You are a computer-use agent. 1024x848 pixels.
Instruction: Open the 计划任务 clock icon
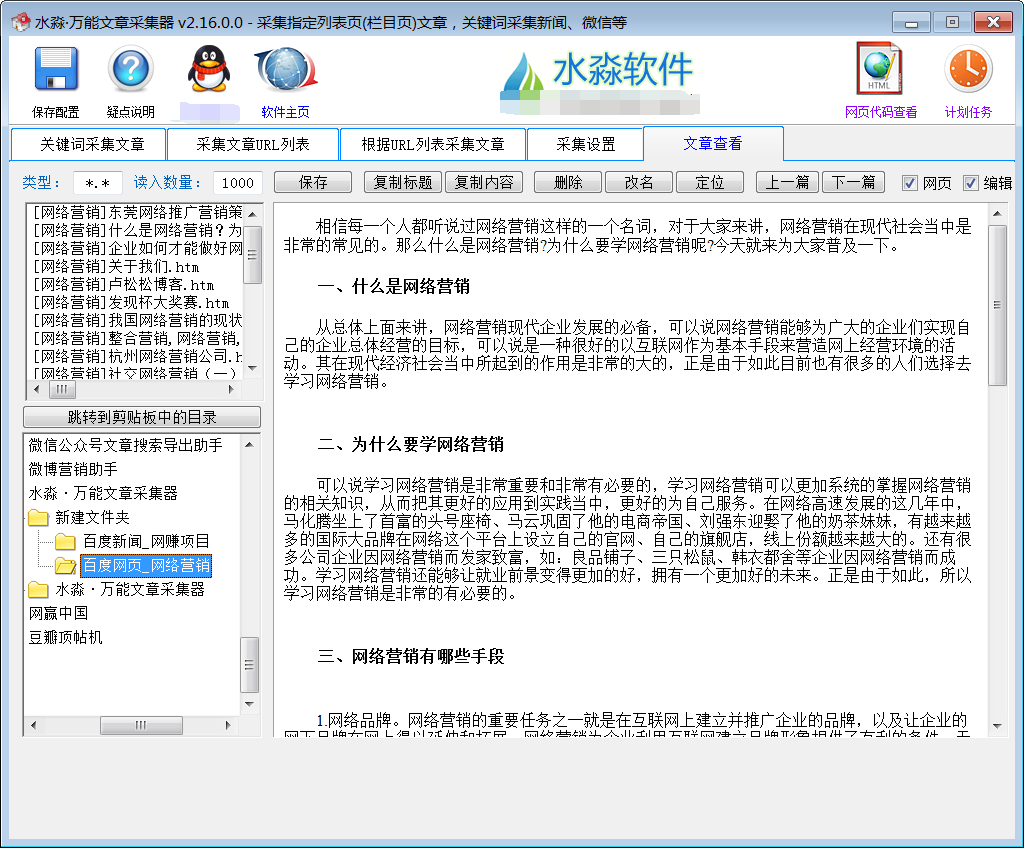coord(968,69)
